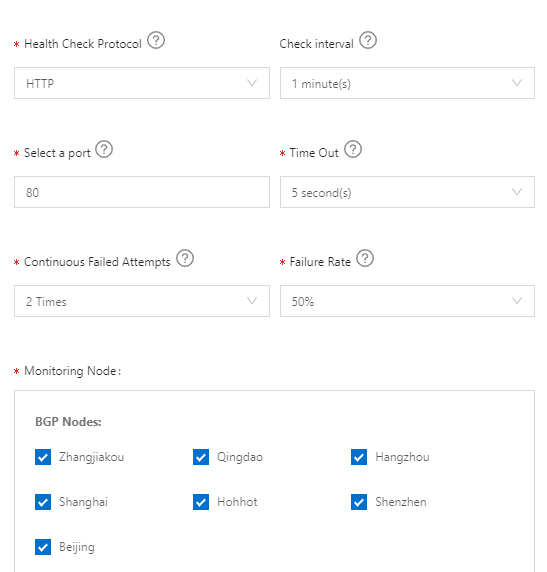
Task: Click Continuous Failed Attempts help icon
Action: pyautogui.click(x=185, y=258)
